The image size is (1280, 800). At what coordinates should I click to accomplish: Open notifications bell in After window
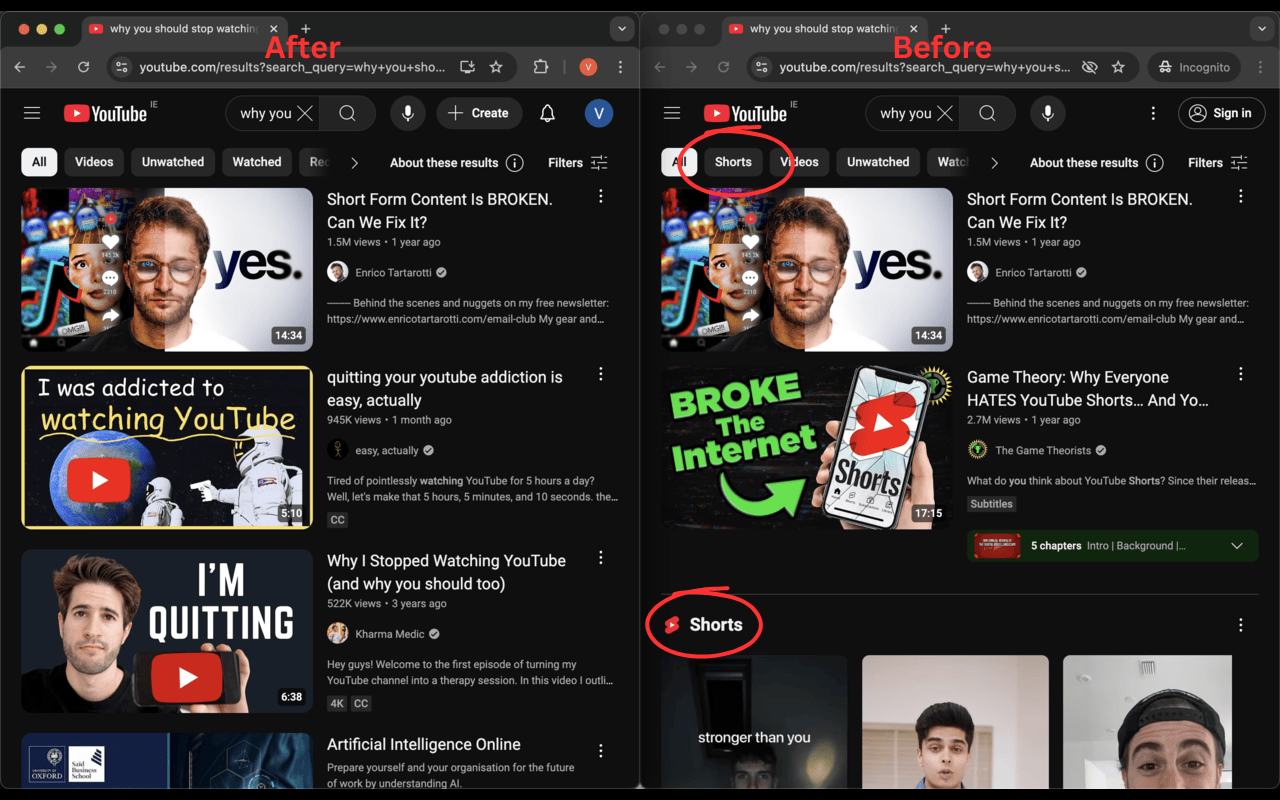(x=547, y=113)
